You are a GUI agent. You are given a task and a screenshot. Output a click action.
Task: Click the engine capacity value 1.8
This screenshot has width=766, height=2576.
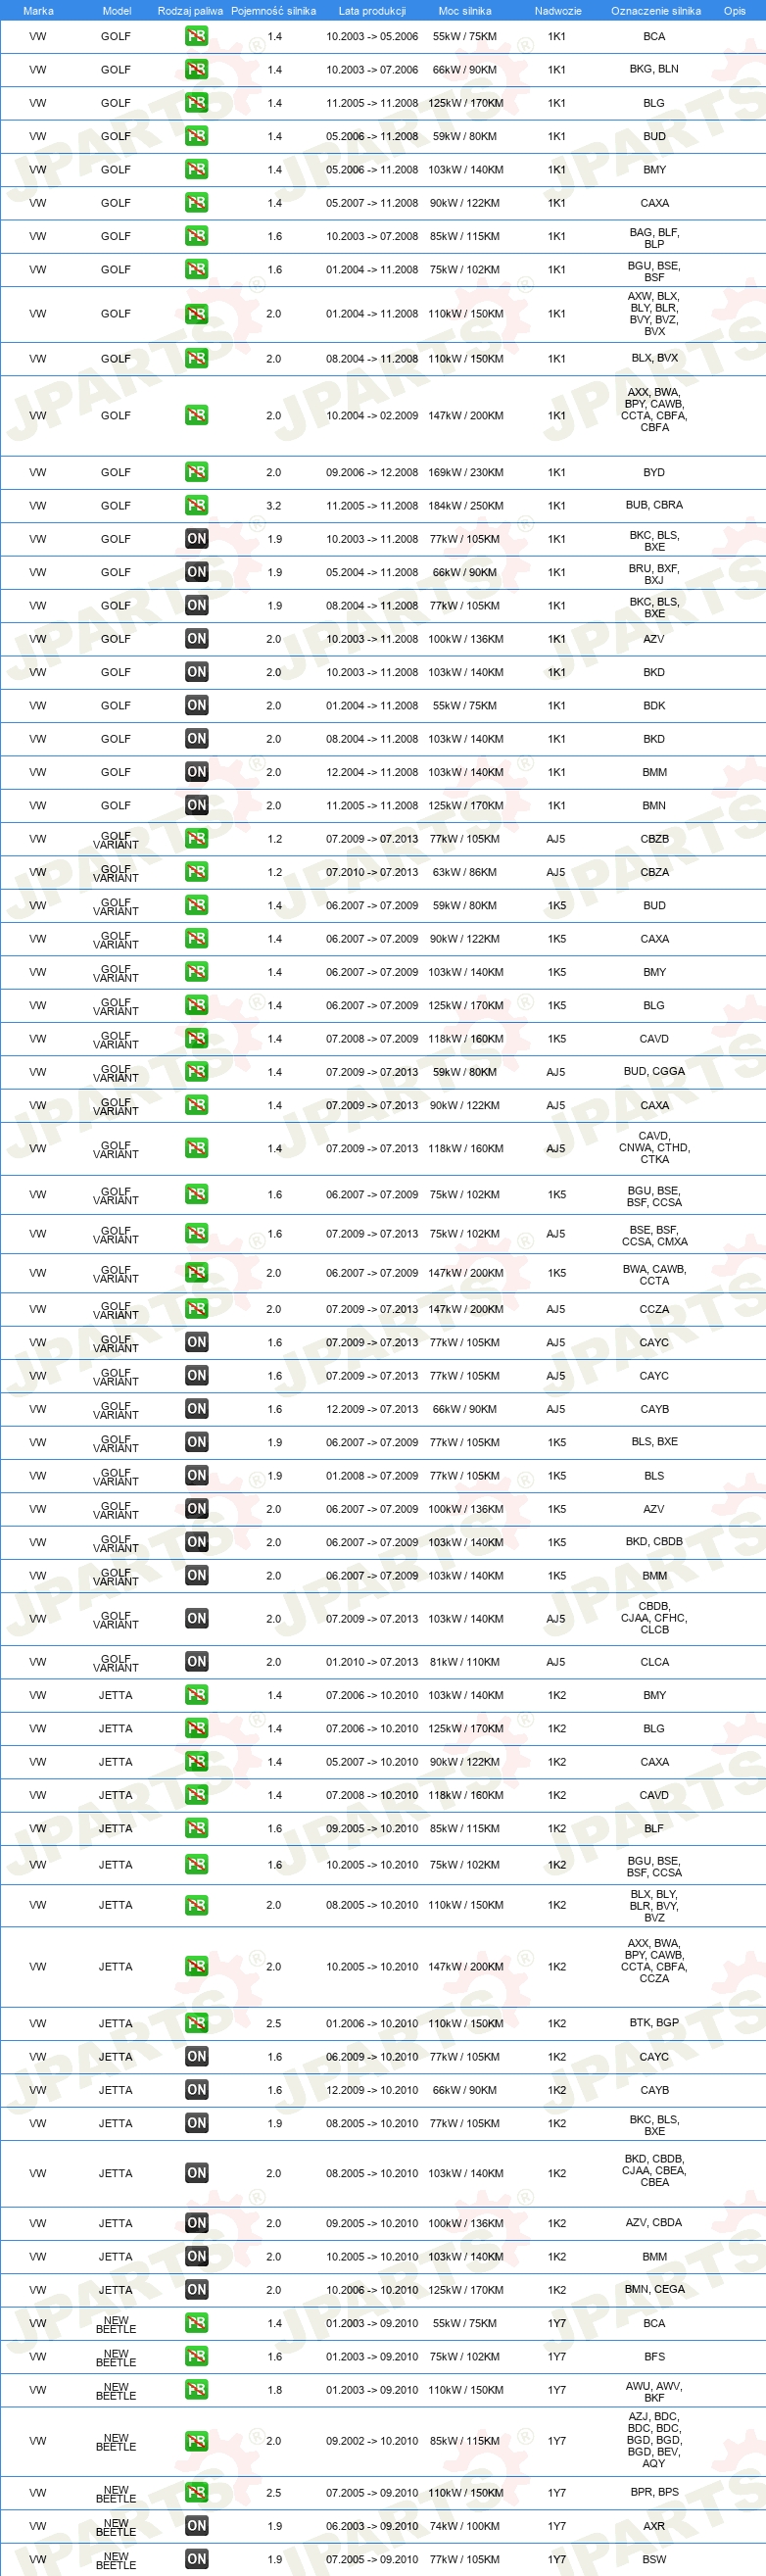coord(274,2390)
